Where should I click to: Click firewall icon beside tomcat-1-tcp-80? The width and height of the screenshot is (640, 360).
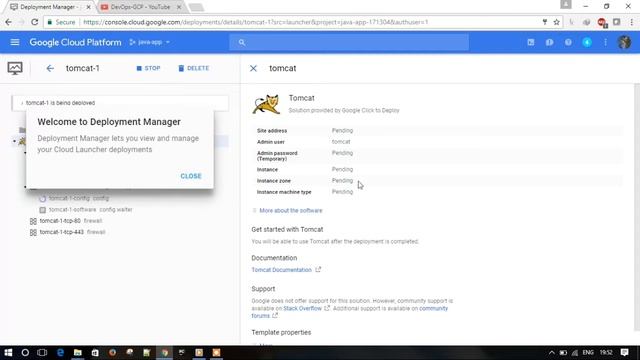[33, 221]
